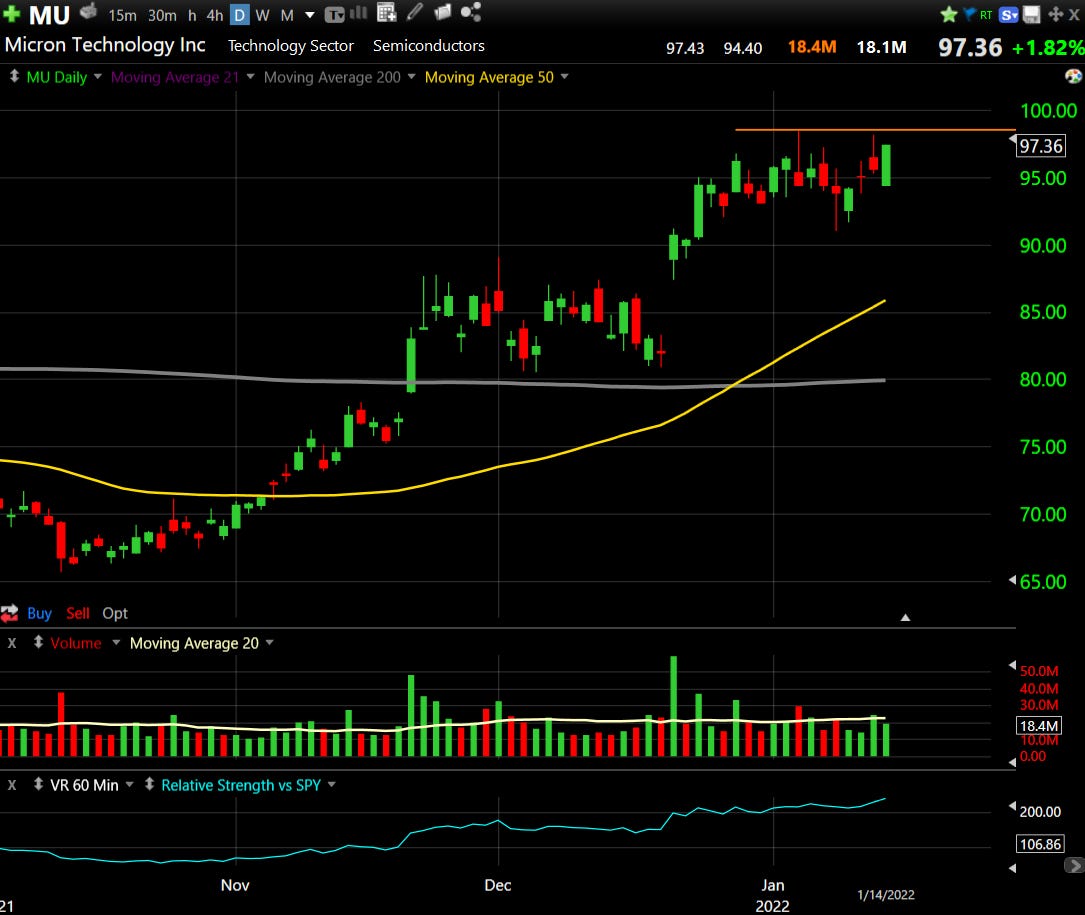Click left arrow beside 50.0M volume label
Viewport: 1085px width, 915px height.
click(x=1012, y=665)
